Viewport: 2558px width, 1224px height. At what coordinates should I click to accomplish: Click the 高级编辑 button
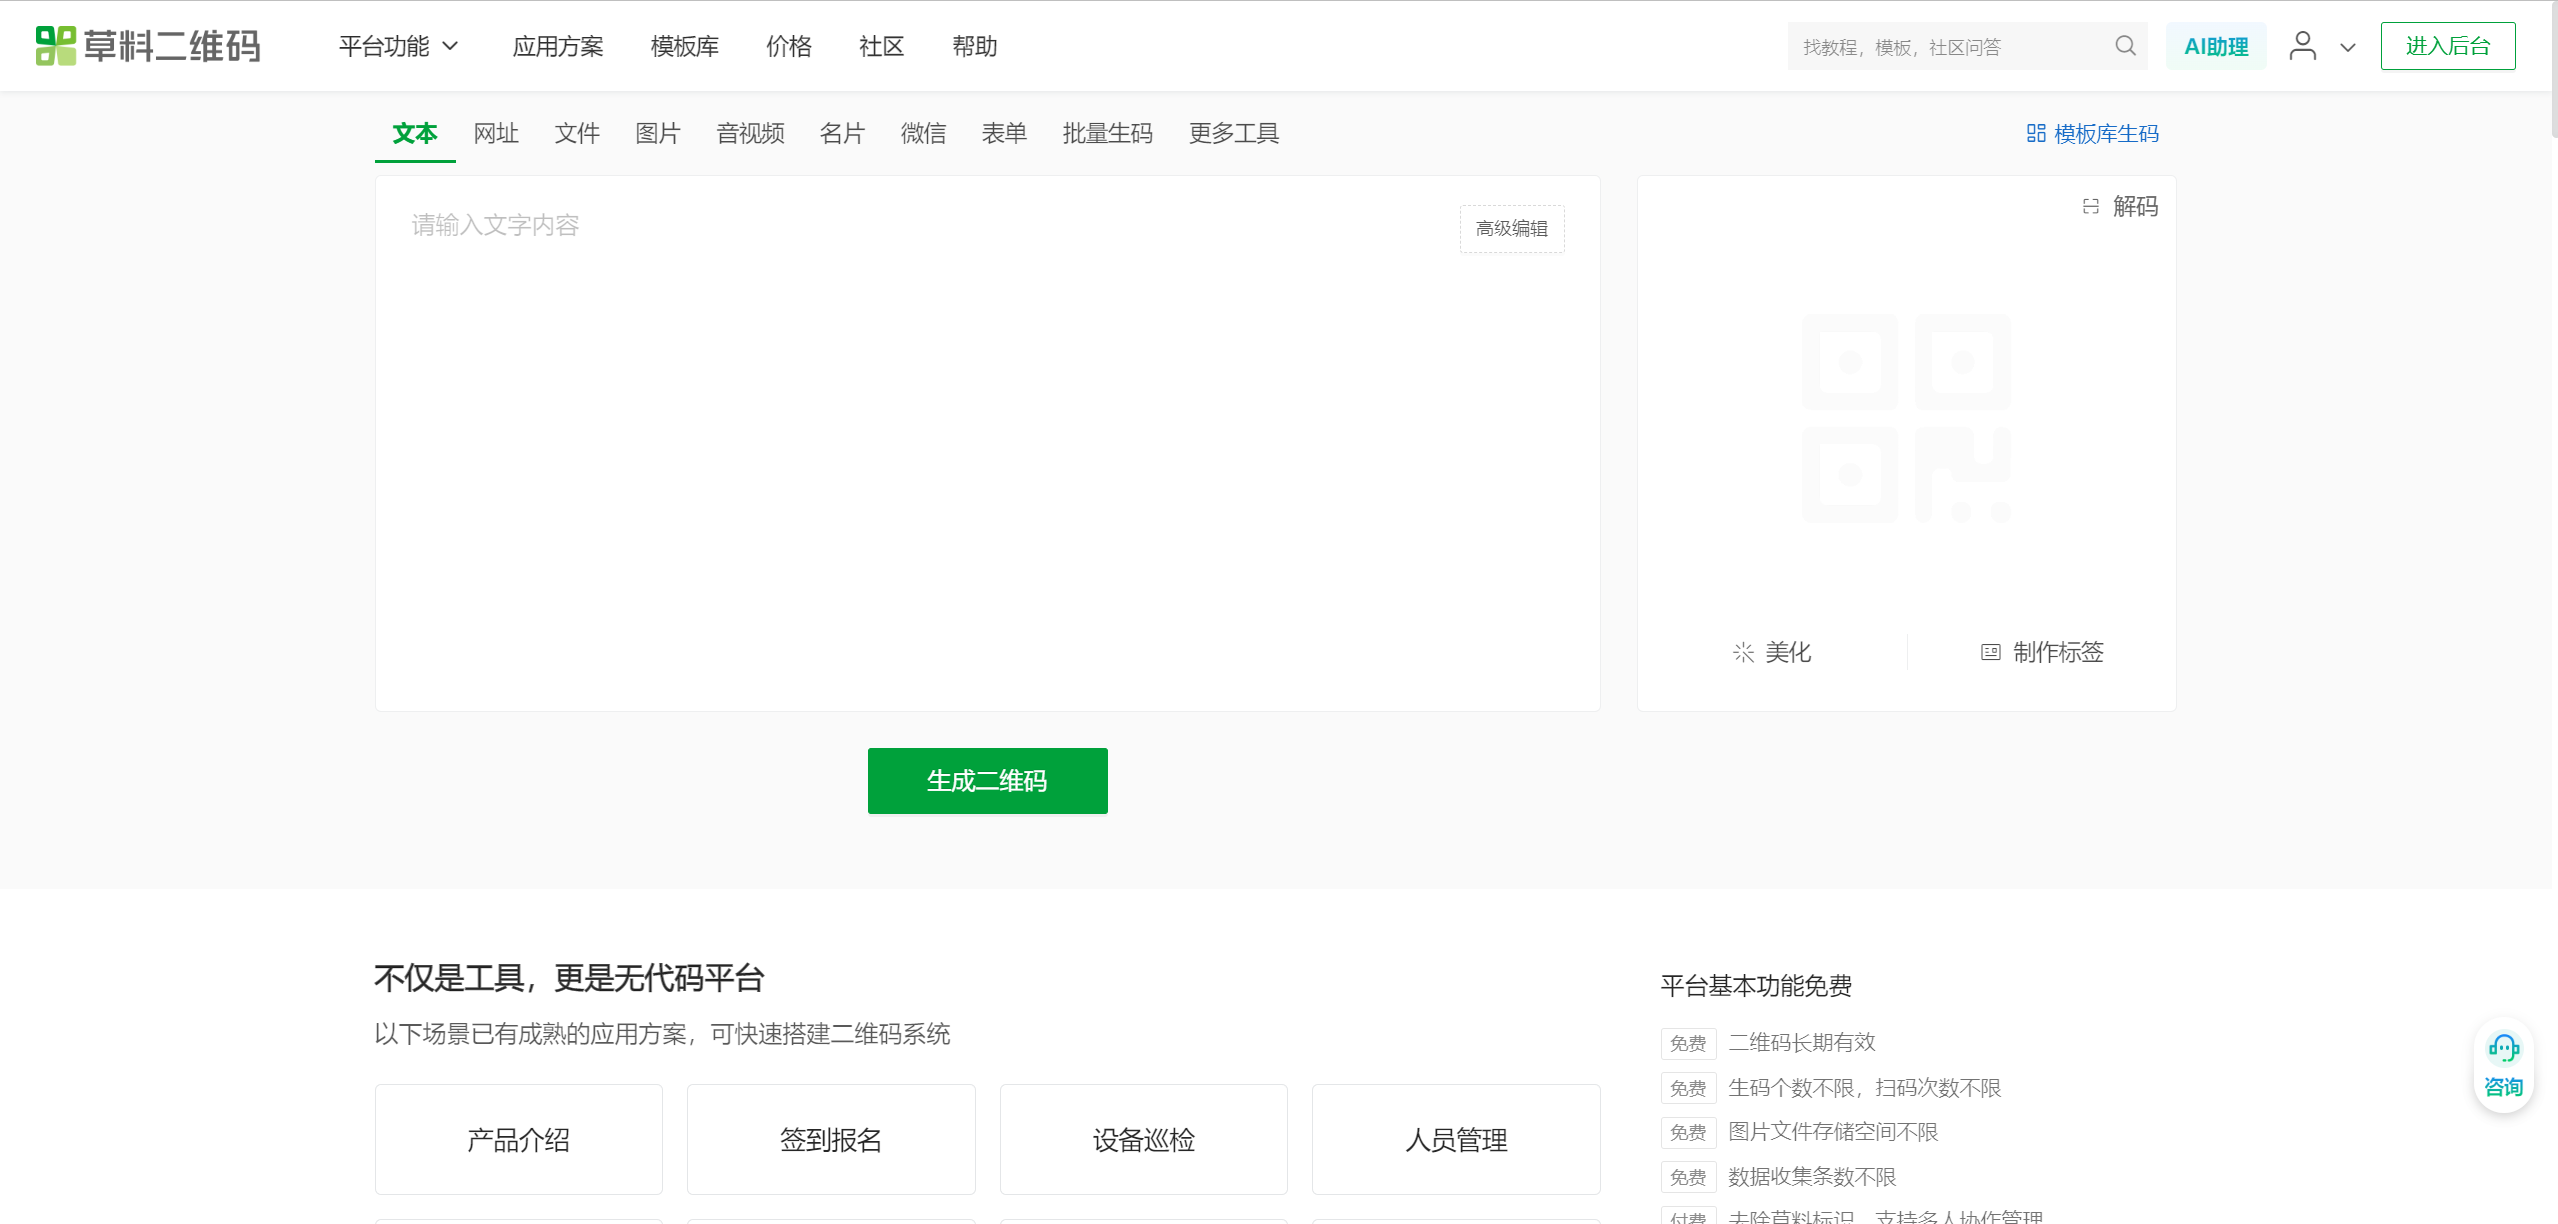[1511, 229]
